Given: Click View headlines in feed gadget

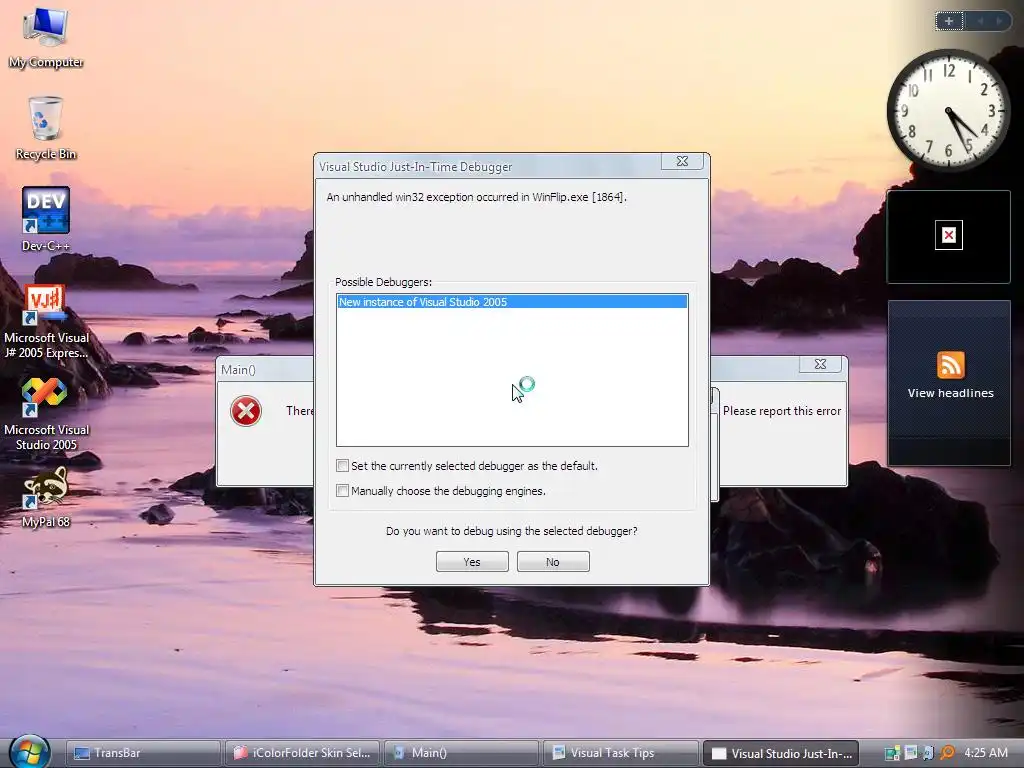Looking at the screenshot, I should [x=950, y=393].
